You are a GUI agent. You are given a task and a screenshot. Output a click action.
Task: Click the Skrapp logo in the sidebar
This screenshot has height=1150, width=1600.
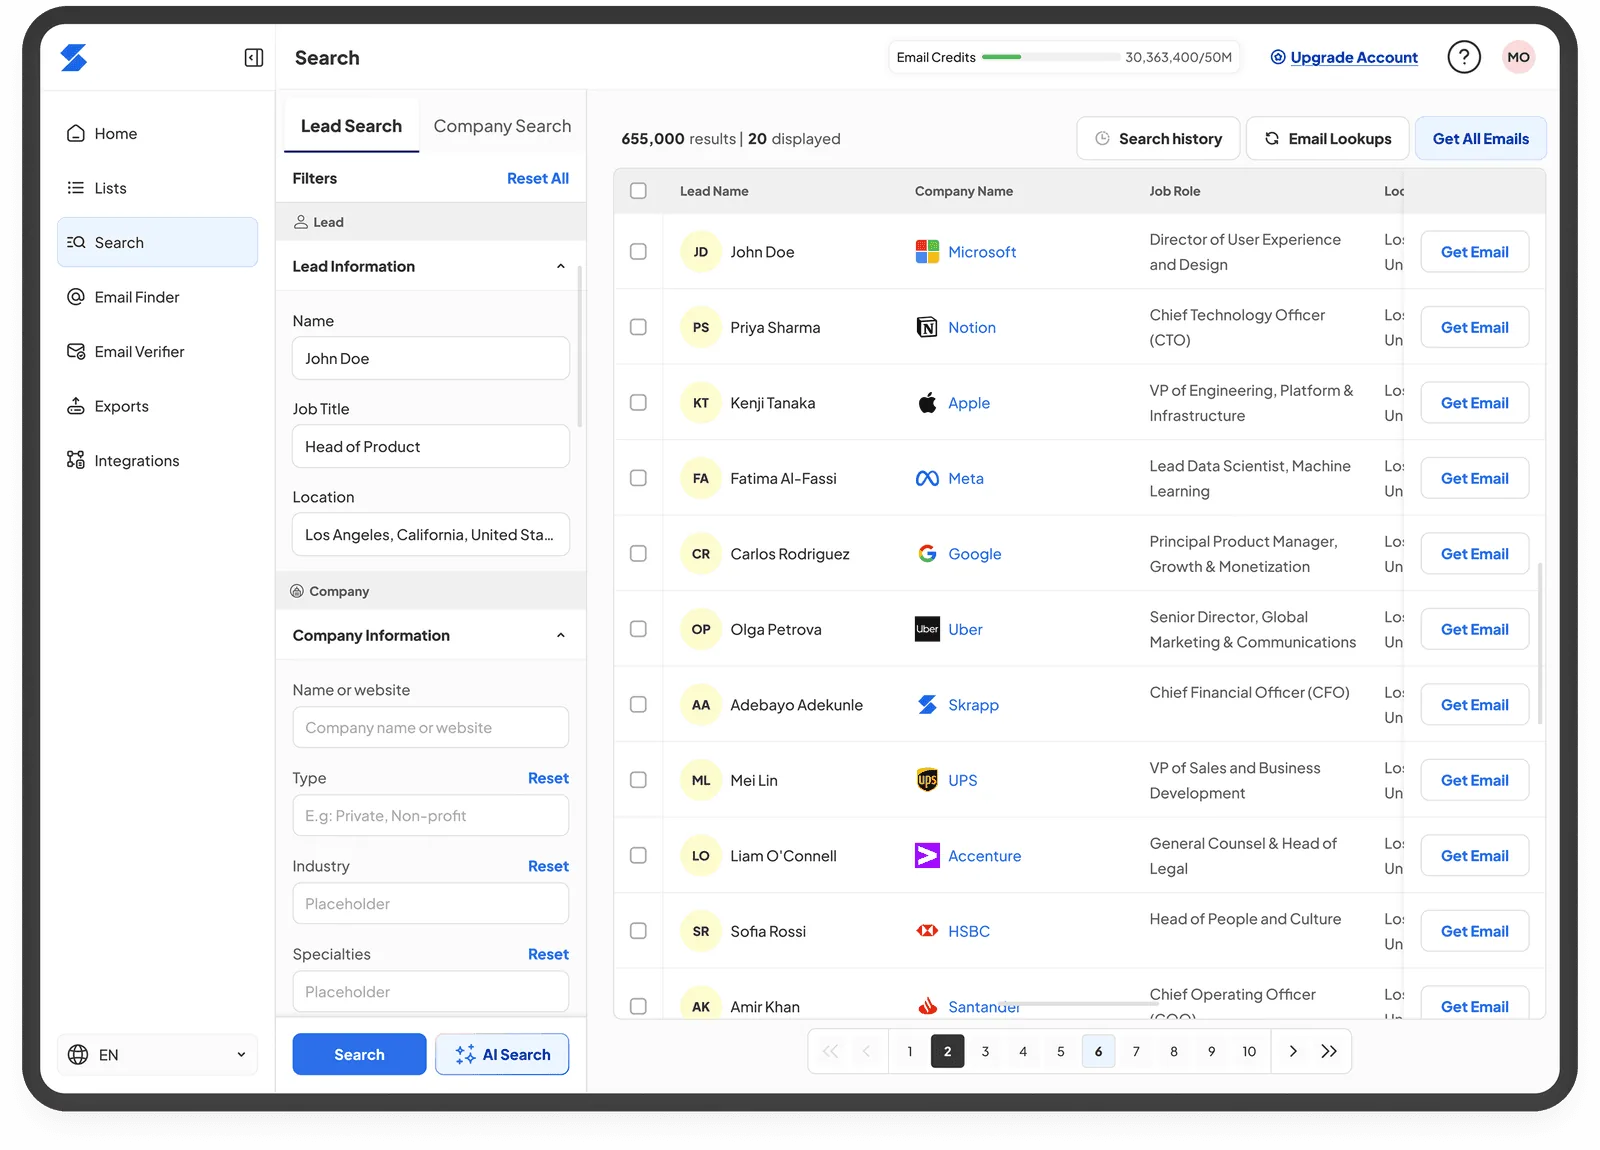[74, 58]
